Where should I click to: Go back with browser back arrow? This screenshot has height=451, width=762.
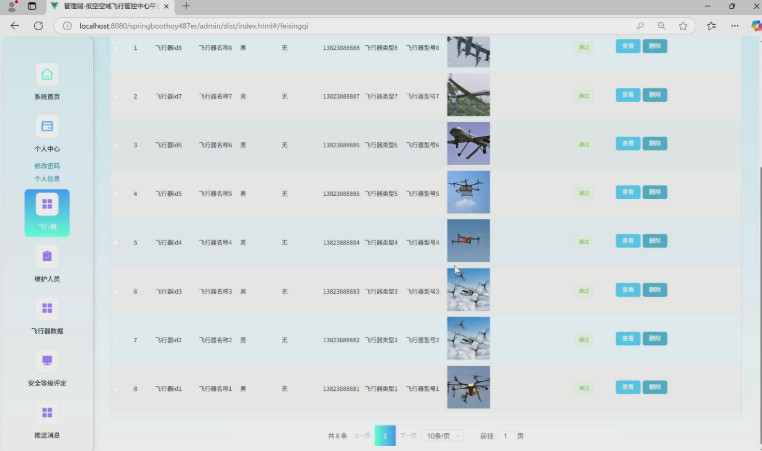click(x=15, y=26)
